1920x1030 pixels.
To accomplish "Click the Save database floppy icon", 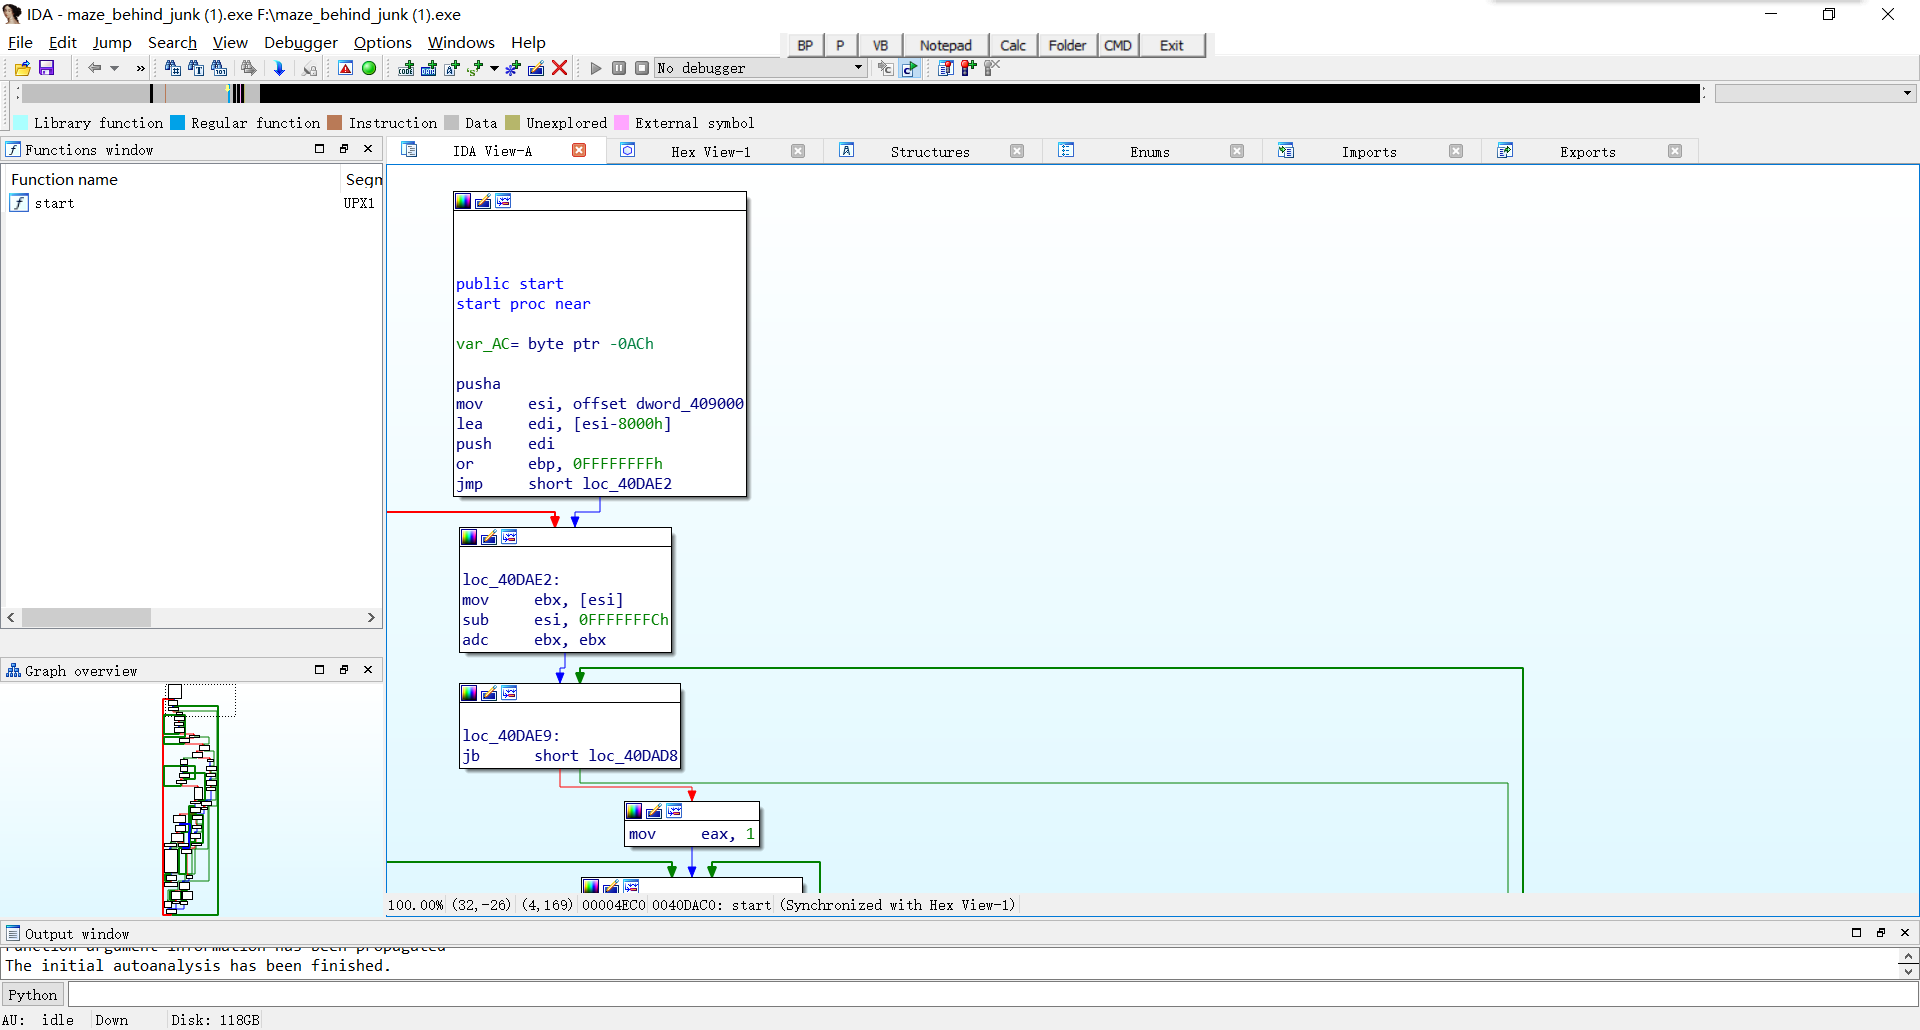I will [46, 68].
